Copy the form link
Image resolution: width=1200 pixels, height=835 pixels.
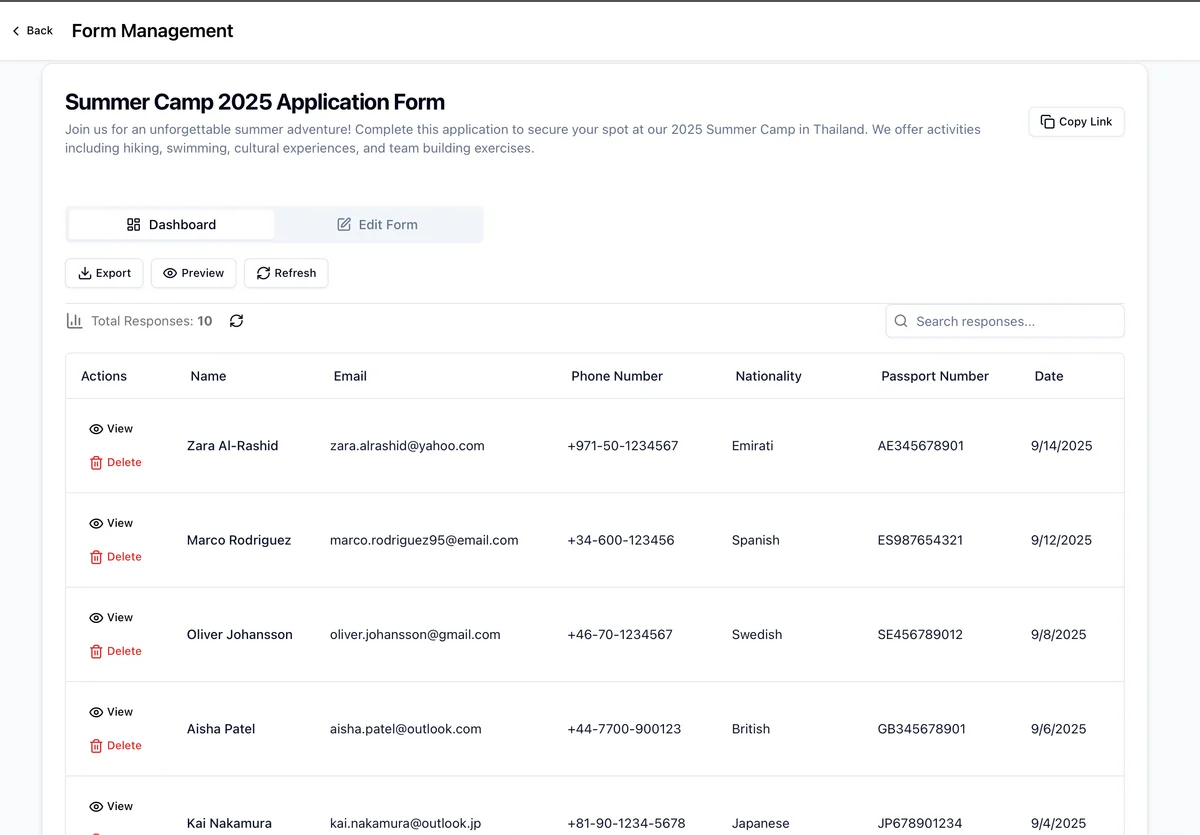coord(1076,122)
